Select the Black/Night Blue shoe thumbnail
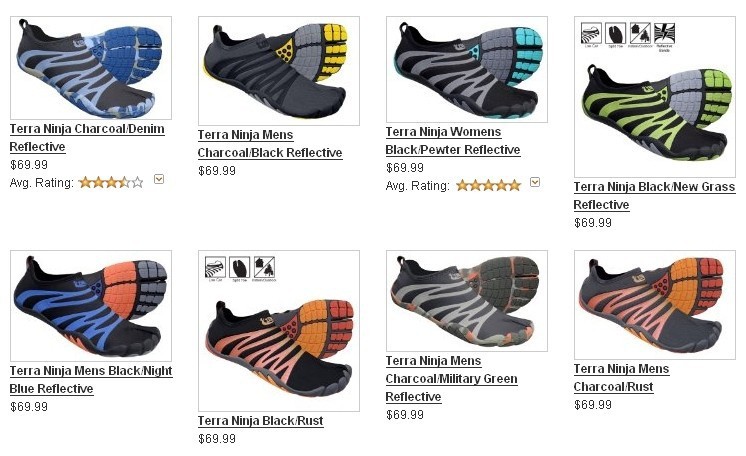This screenshot has height=456, width=746. click(91, 306)
